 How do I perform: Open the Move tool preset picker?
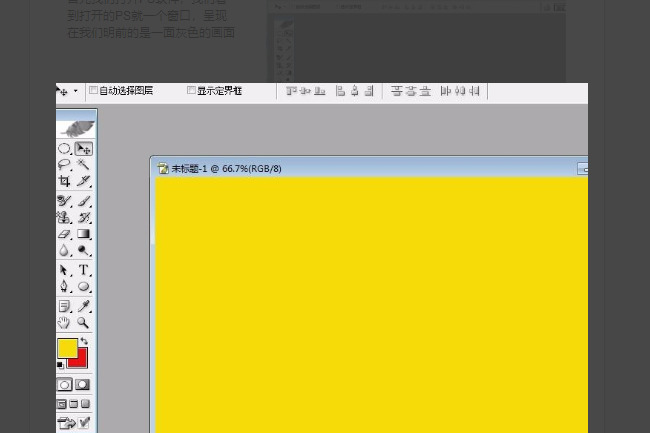click(x=66, y=91)
